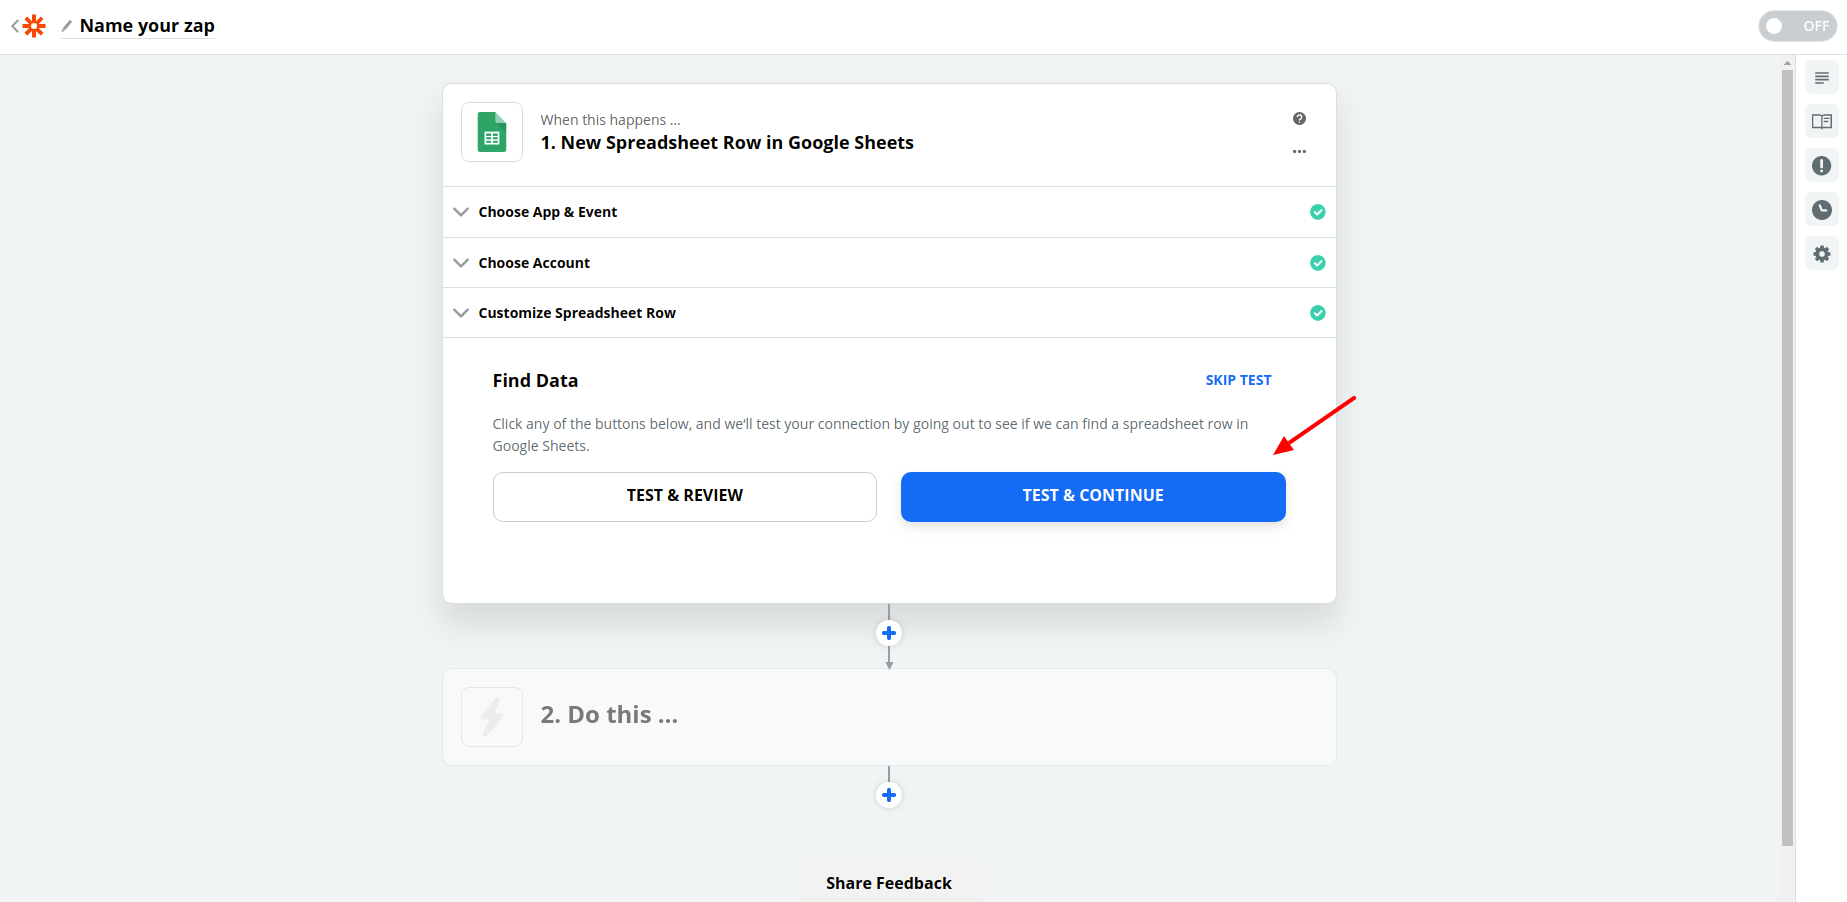The width and height of the screenshot is (1847, 902).
Task: Click the lightning bolt icon on step 2
Action: click(491, 716)
